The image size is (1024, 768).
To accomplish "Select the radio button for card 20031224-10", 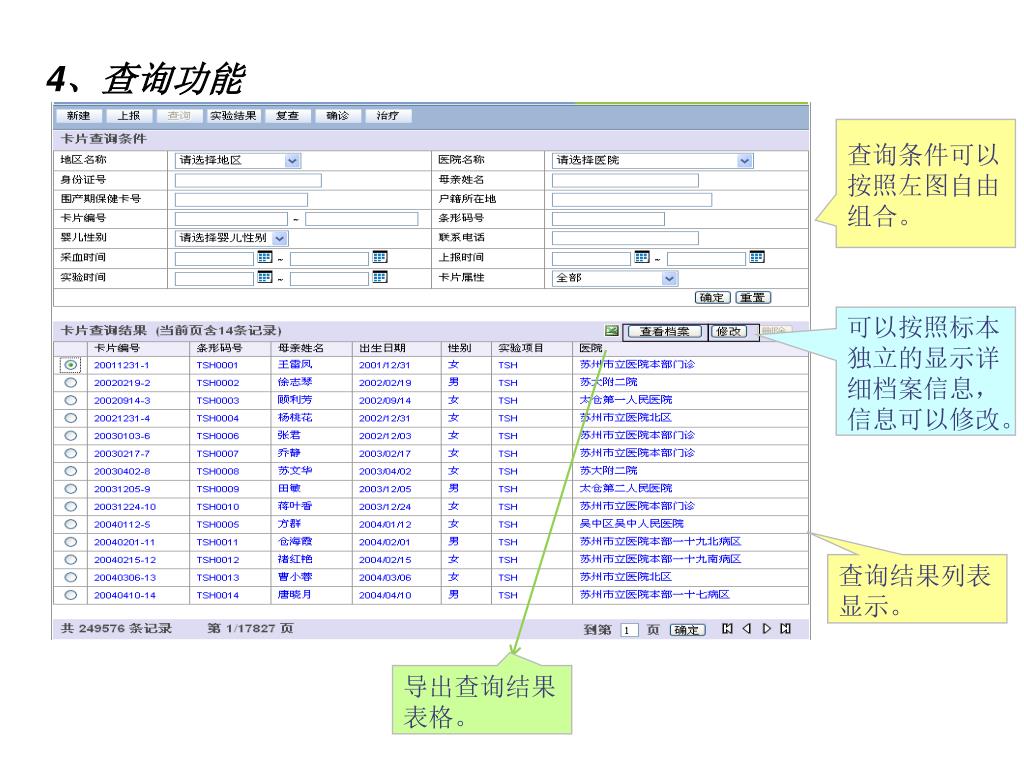I will pyautogui.click(x=71, y=506).
